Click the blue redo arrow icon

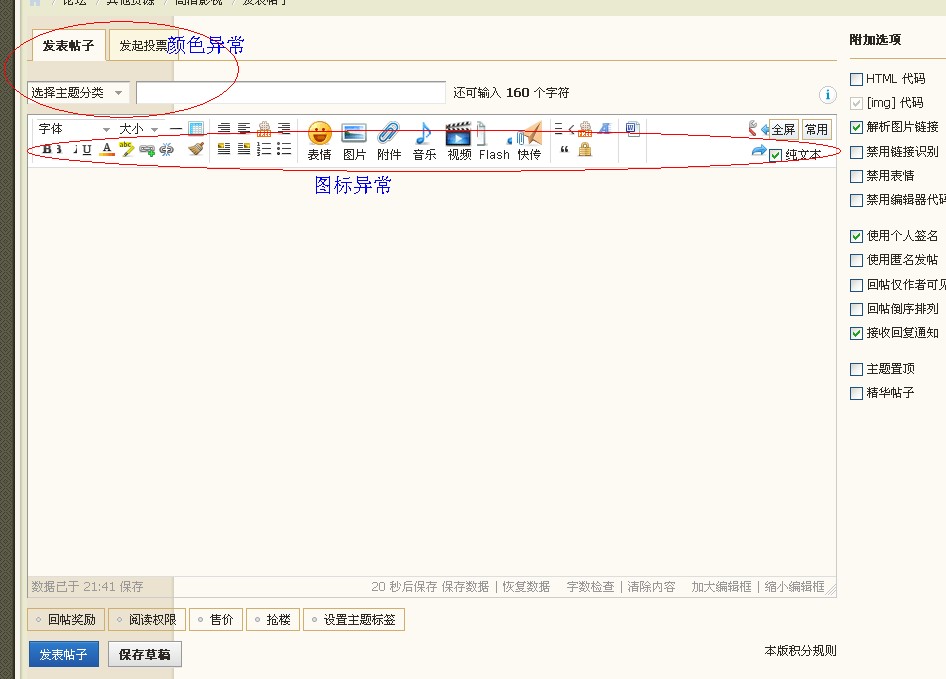(x=758, y=150)
